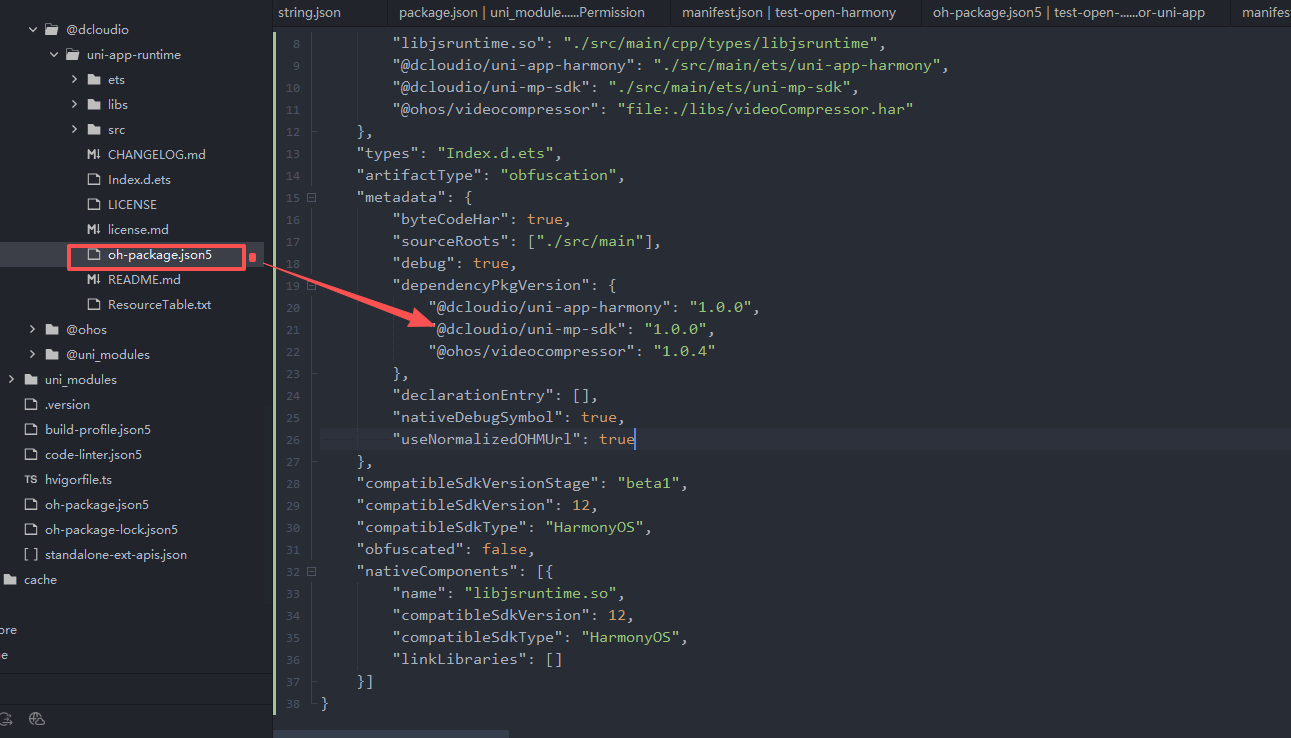The height and width of the screenshot is (738, 1291).
Task: Click the folder icon beside uni_modules
Action: [x=30, y=379]
